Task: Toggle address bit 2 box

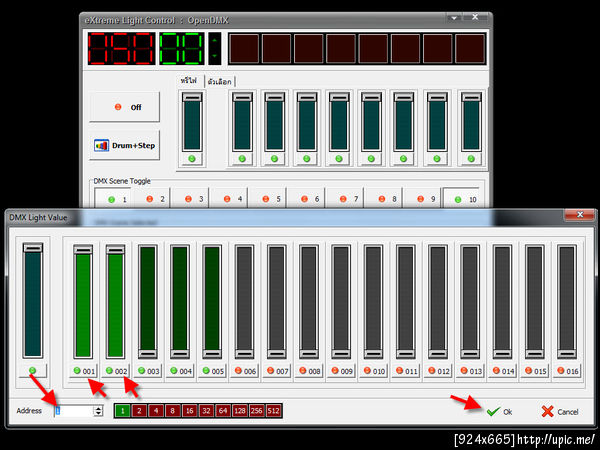Action: tap(139, 411)
